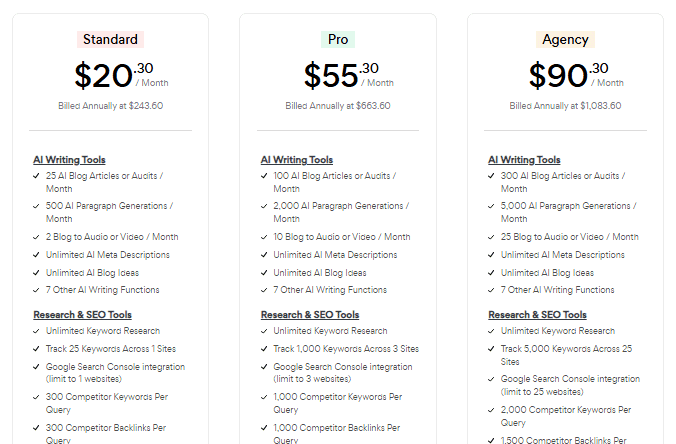This screenshot has width=676, height=444.
Task: Open Research & SEO Tools link in Pro plan
Action: [310, 315]
